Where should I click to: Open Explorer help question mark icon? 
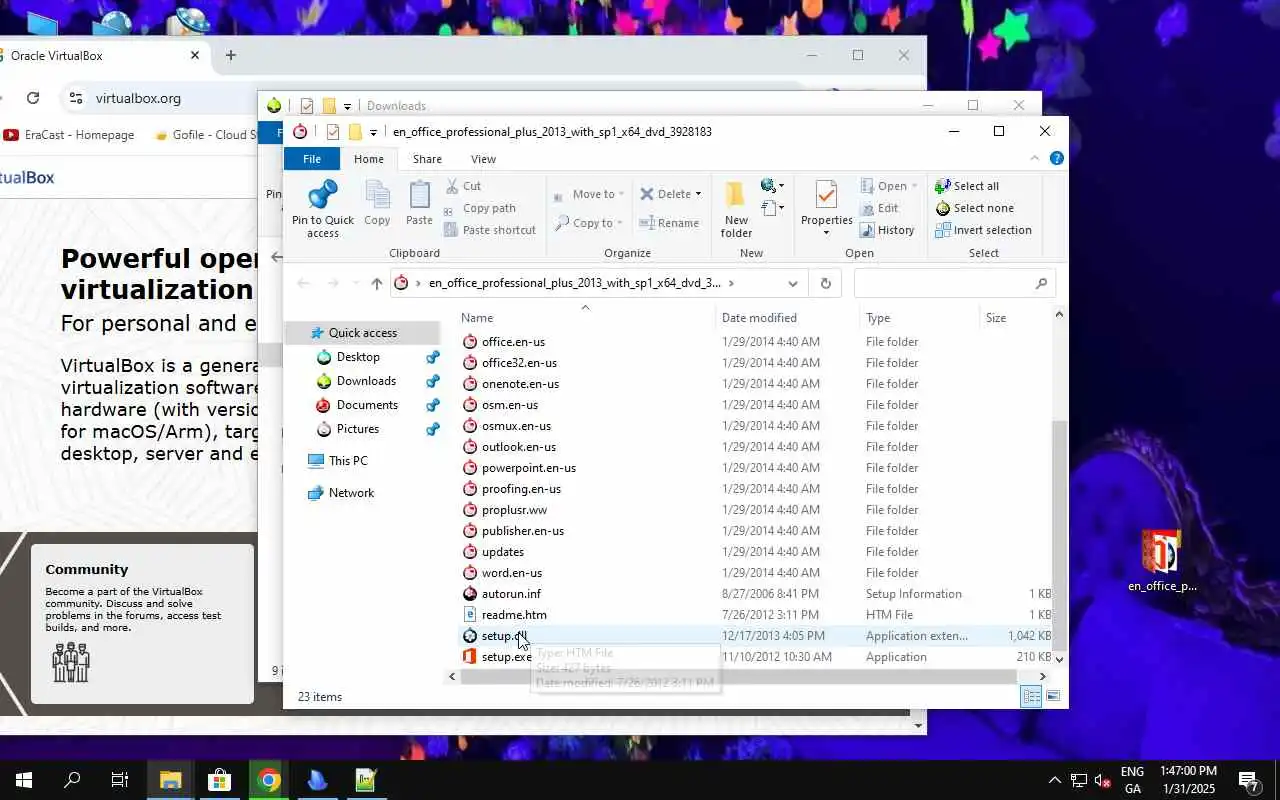(x=1056, y=158)
